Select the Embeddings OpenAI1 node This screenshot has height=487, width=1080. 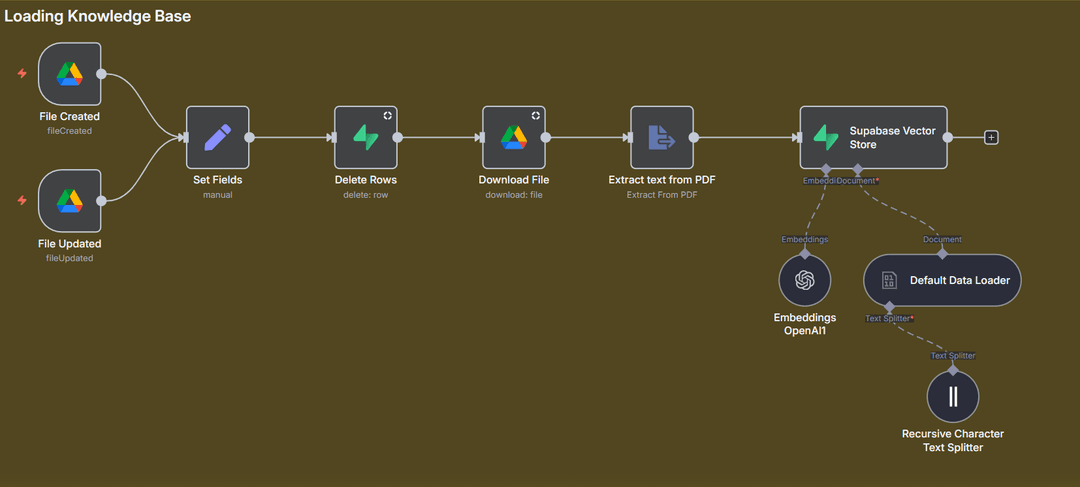[805, 281]
